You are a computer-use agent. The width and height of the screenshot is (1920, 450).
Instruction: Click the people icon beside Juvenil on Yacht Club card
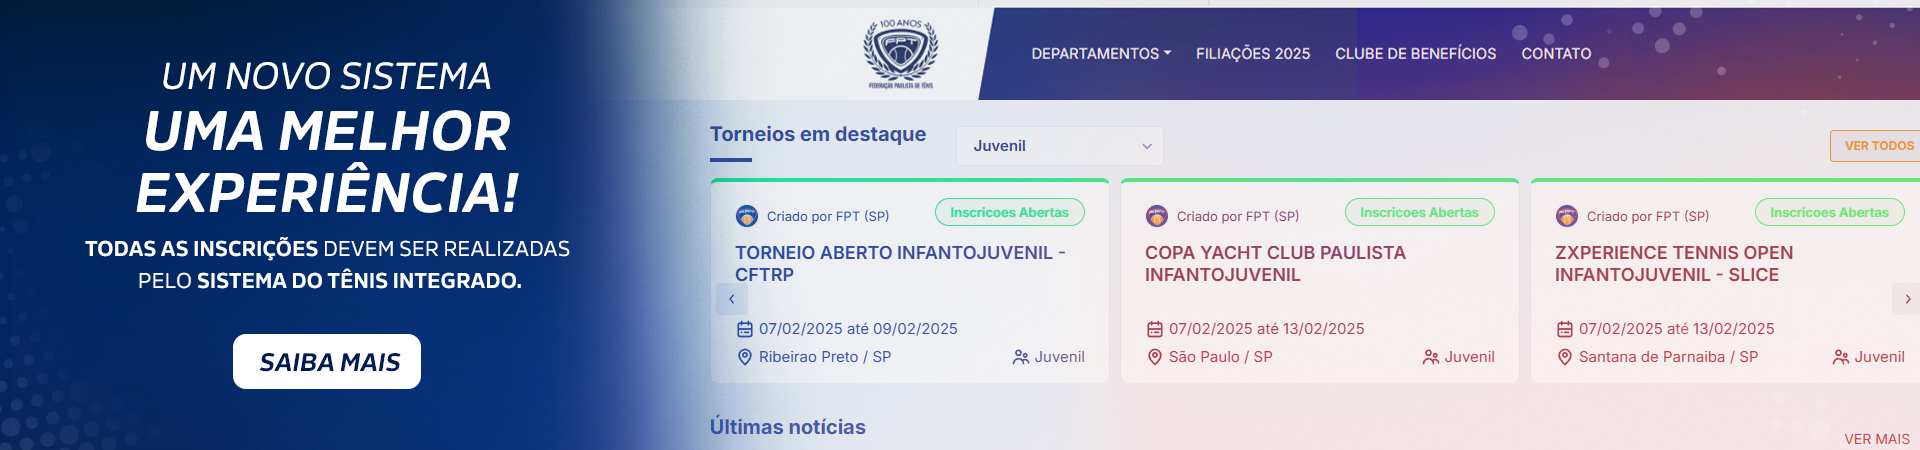pos(1430,357)
